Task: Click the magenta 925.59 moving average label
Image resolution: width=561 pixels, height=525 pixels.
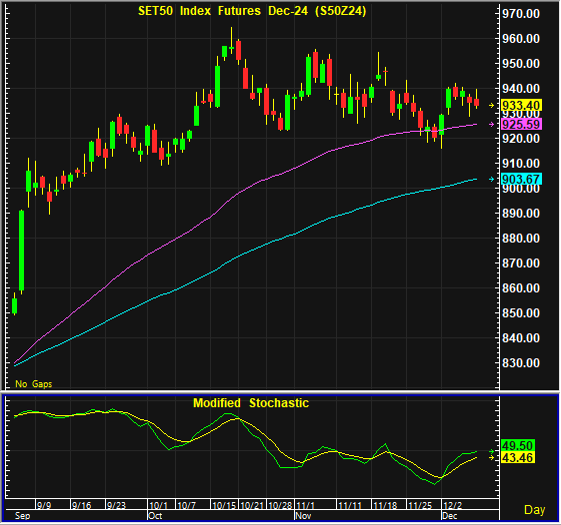Action: click(x=521, y=124)
